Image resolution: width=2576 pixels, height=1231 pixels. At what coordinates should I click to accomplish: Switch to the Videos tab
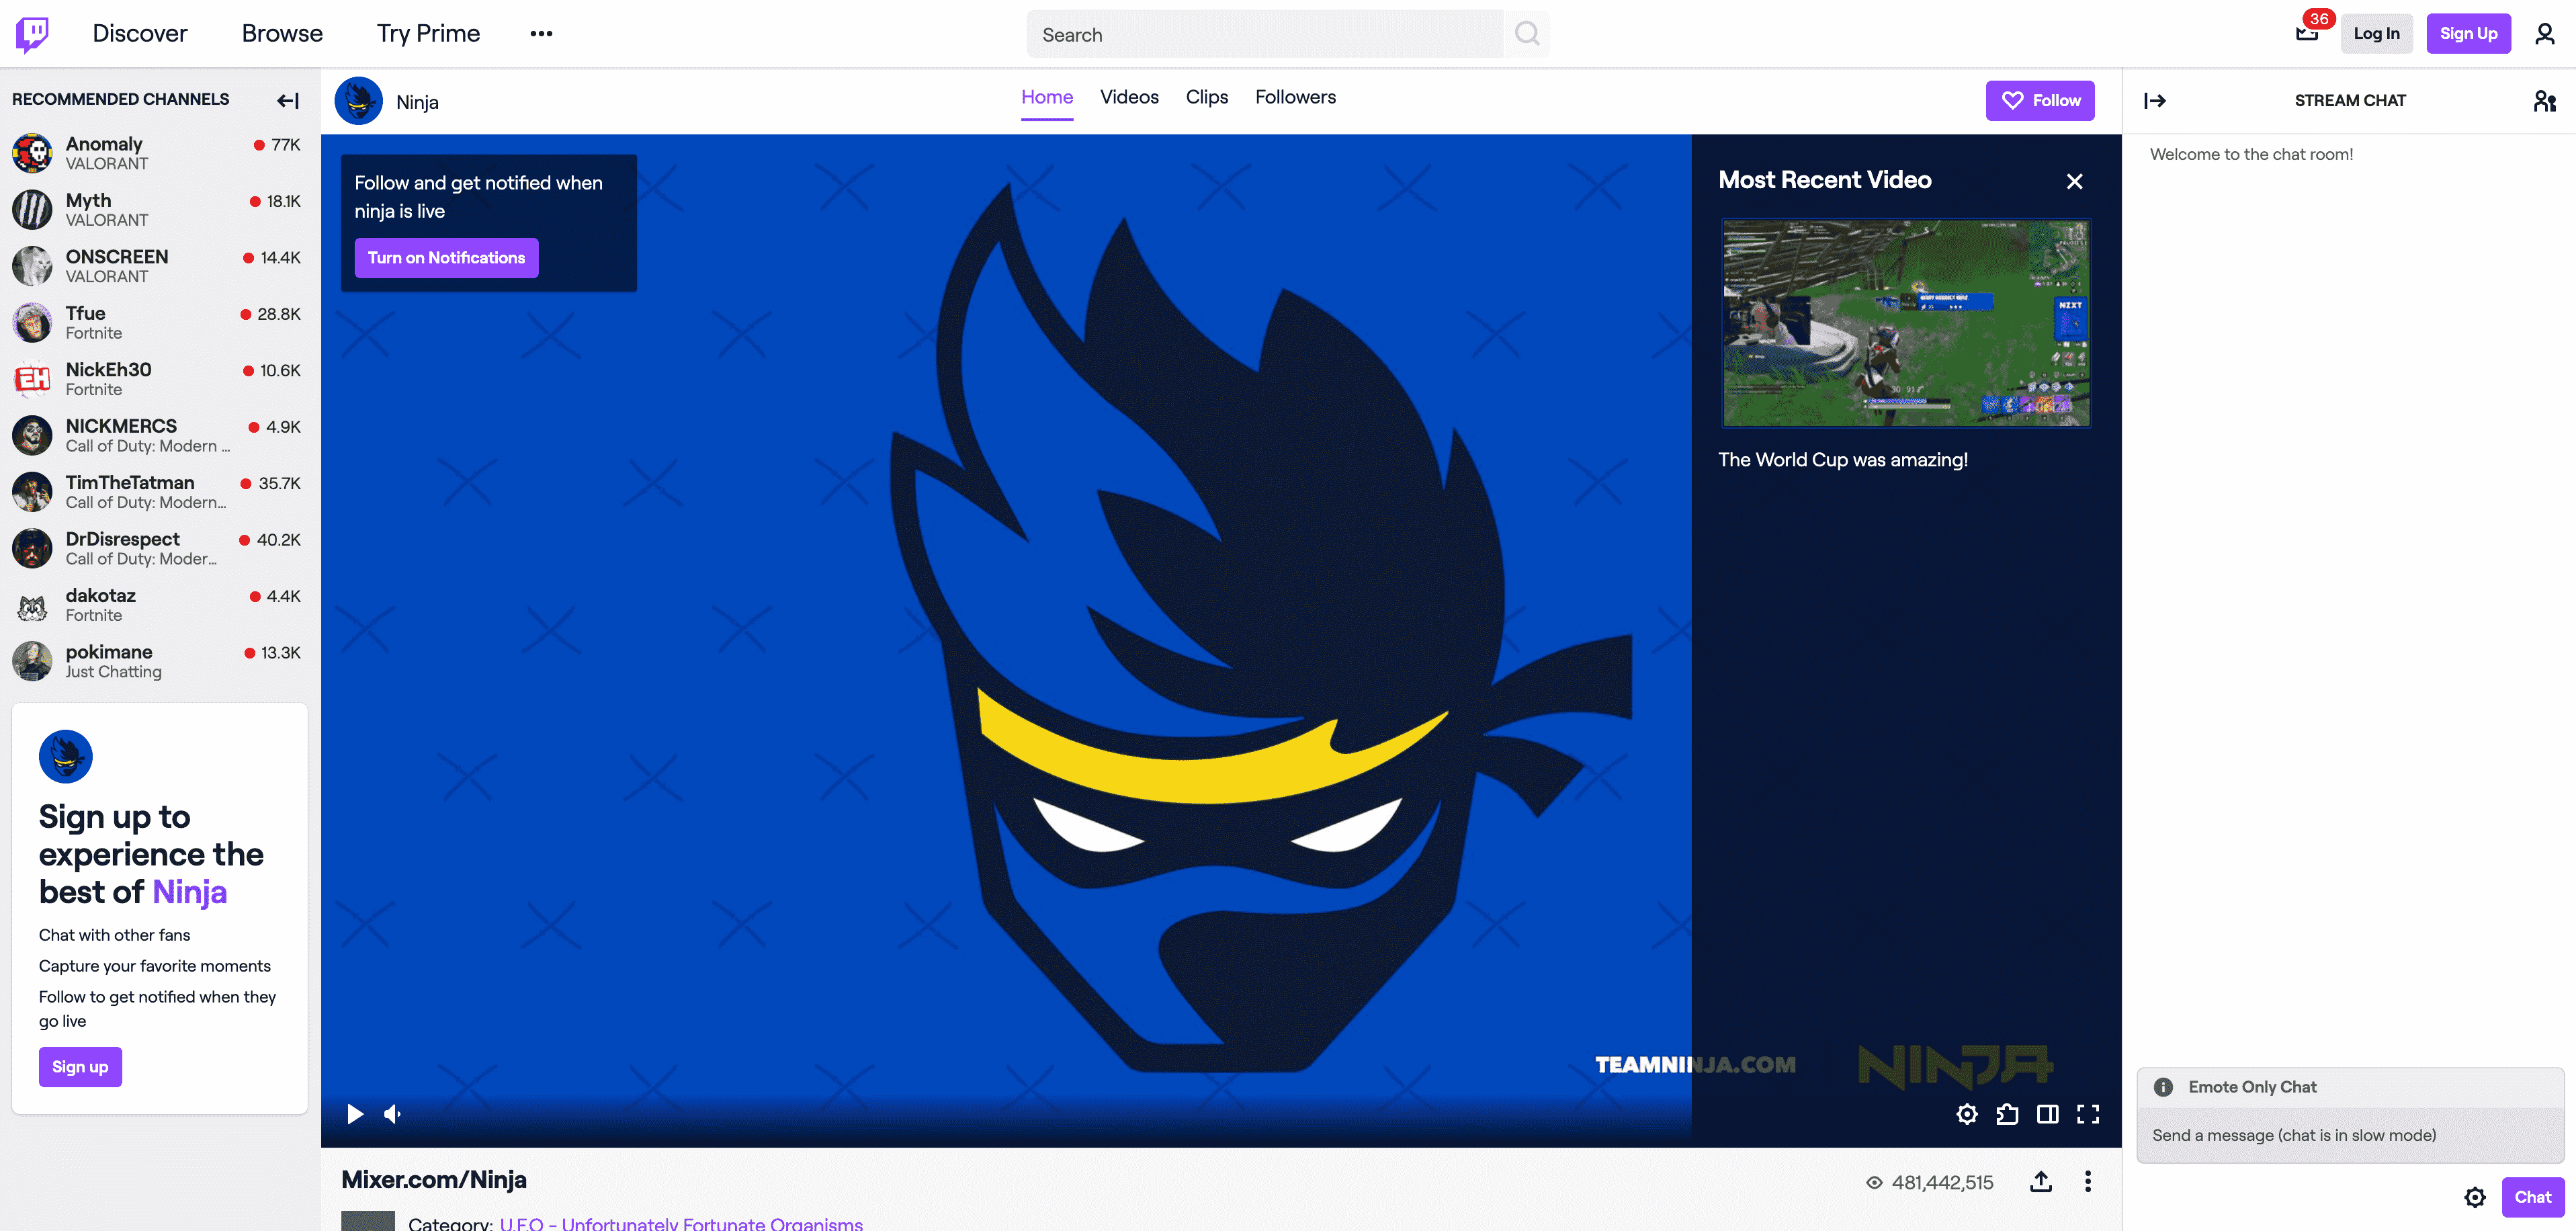click(x=1129, y=98)
